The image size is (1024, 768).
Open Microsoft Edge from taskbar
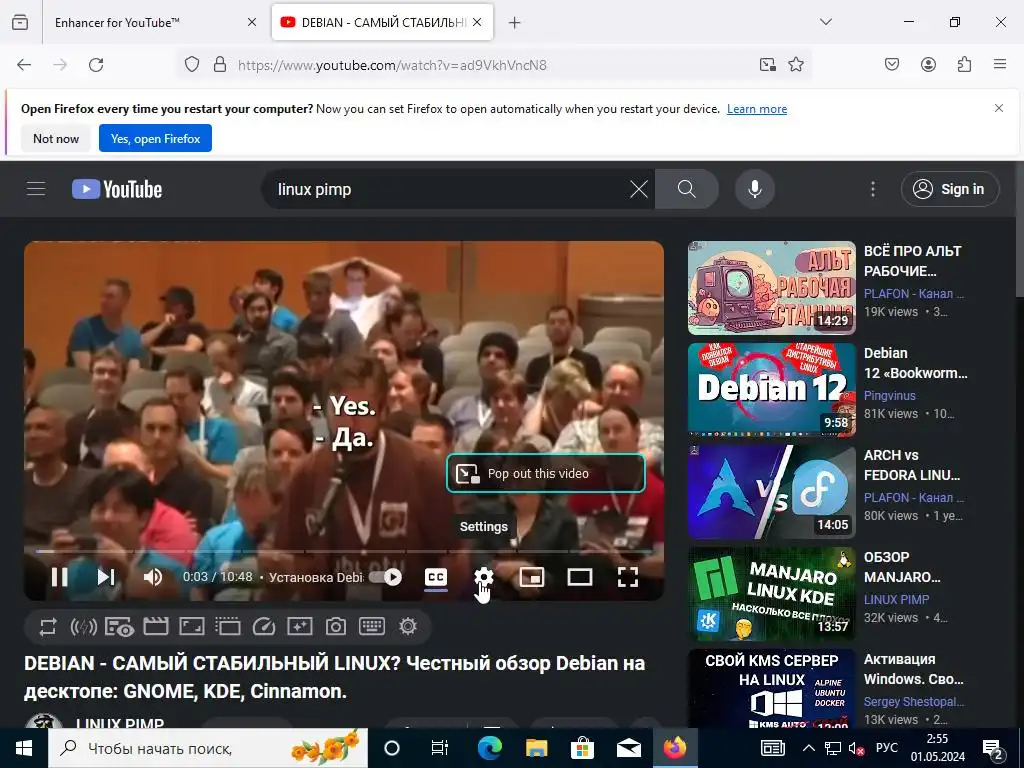point(489,748)
